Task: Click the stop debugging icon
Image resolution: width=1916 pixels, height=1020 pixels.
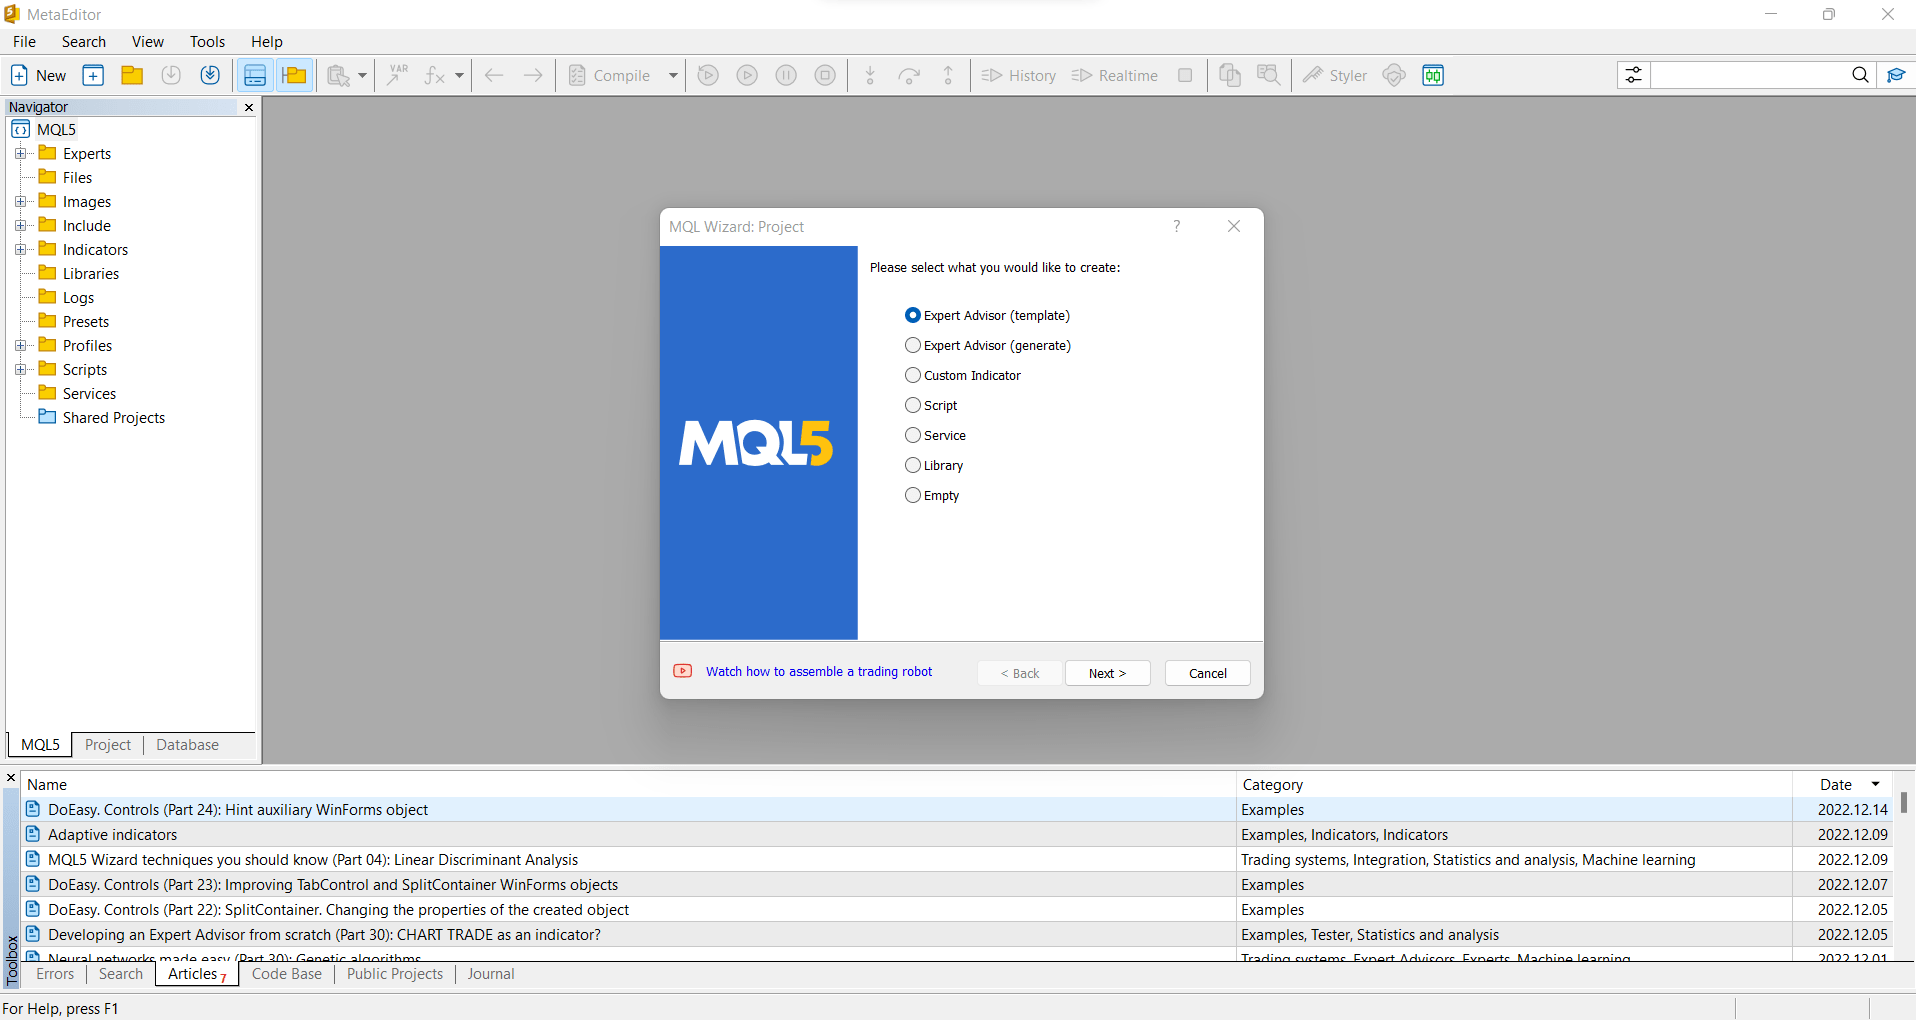Action: [x=825, y=75]
